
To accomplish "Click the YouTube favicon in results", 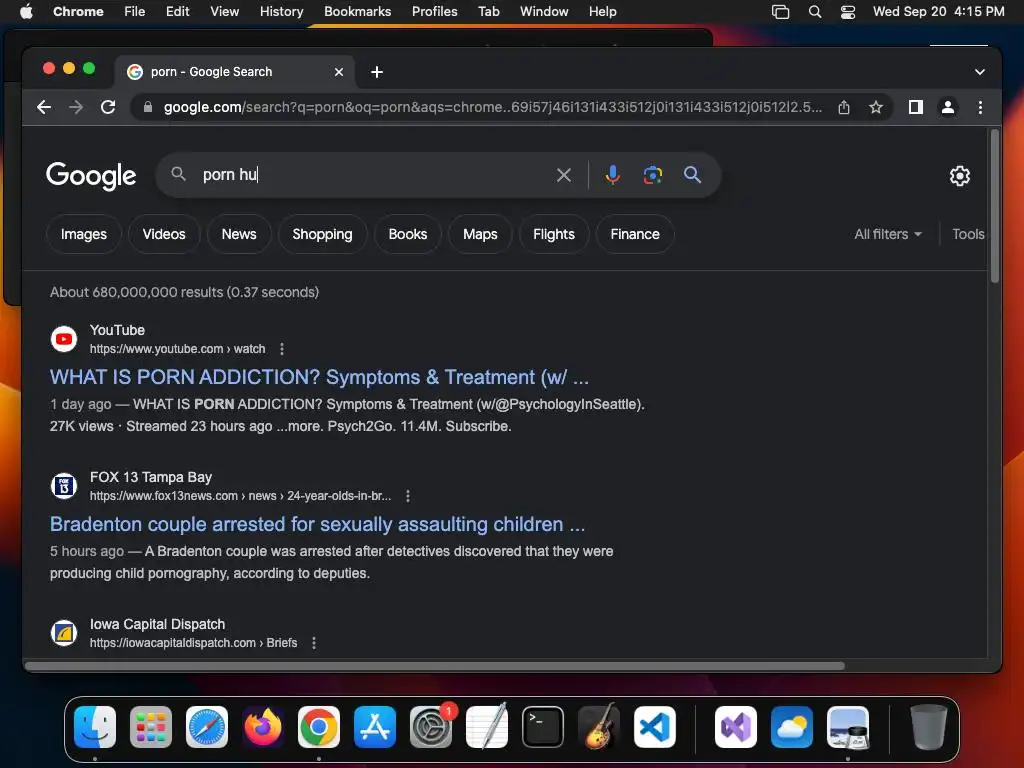I will click(x=64, y=339).
